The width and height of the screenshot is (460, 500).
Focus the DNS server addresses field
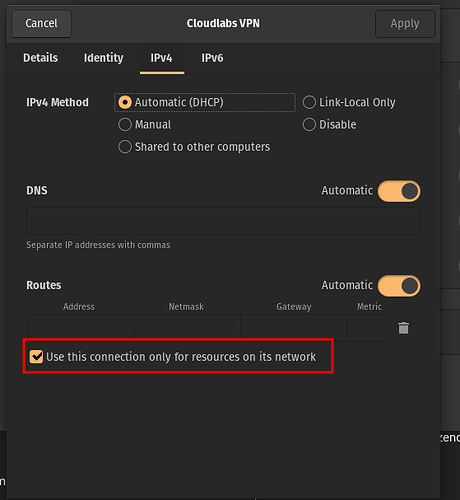(223, 221)
